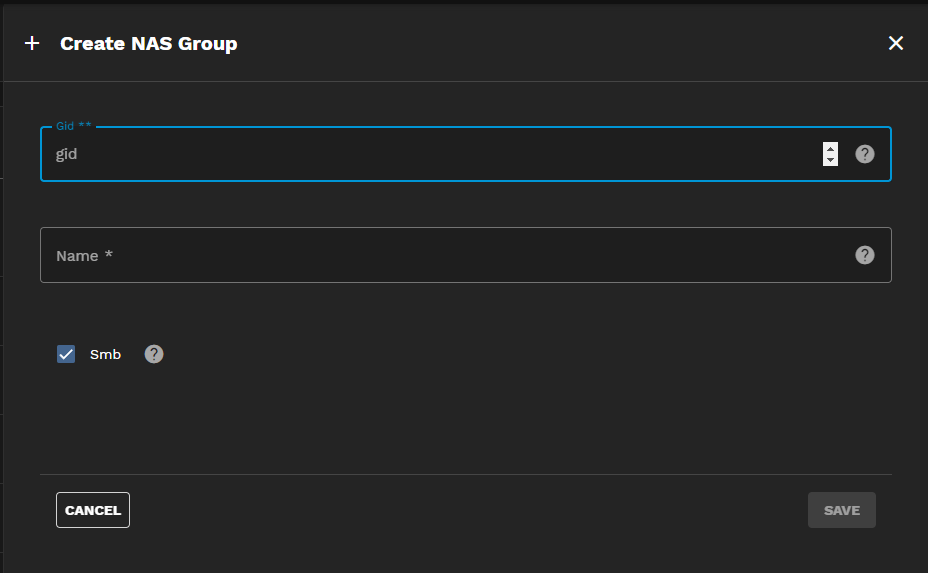Increase Gid with the up spinner arrow
Screen dimensions: 928x573
pyautogui.click(x=830, y=149)
